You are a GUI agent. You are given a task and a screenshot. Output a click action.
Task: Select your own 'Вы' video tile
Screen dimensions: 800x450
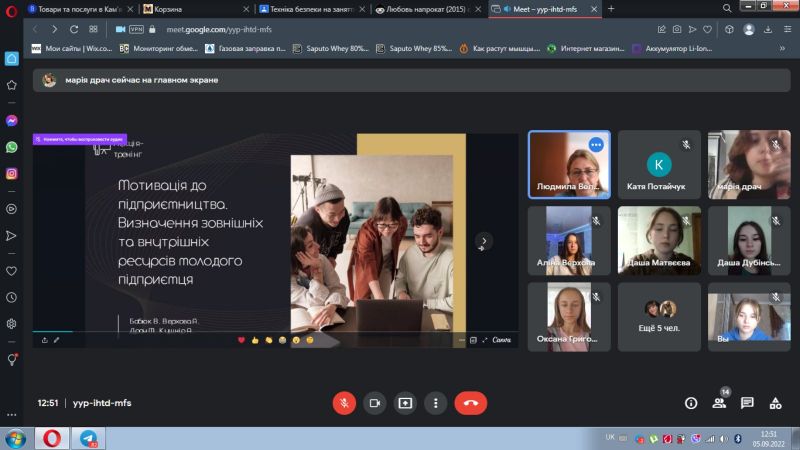(749, 317)
